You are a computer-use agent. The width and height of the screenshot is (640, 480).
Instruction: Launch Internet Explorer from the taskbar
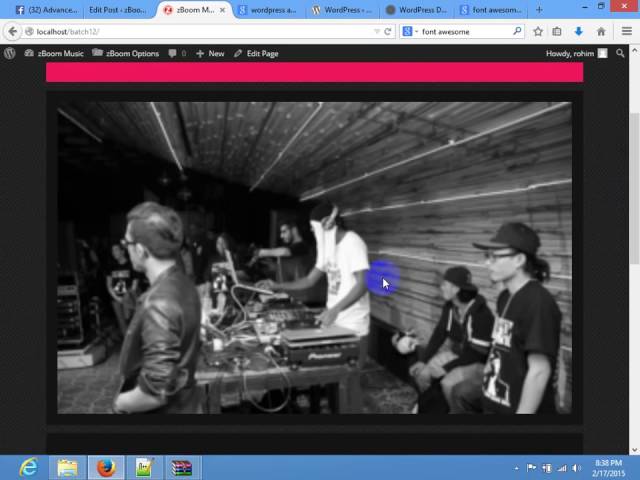click(x=28, y=467)
